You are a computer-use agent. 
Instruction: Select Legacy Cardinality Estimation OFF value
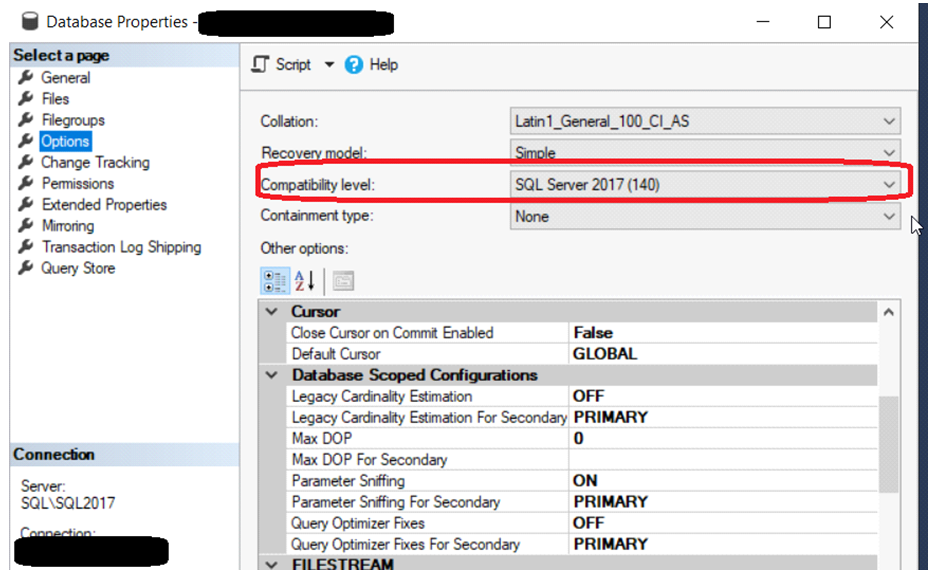[589, 396]
